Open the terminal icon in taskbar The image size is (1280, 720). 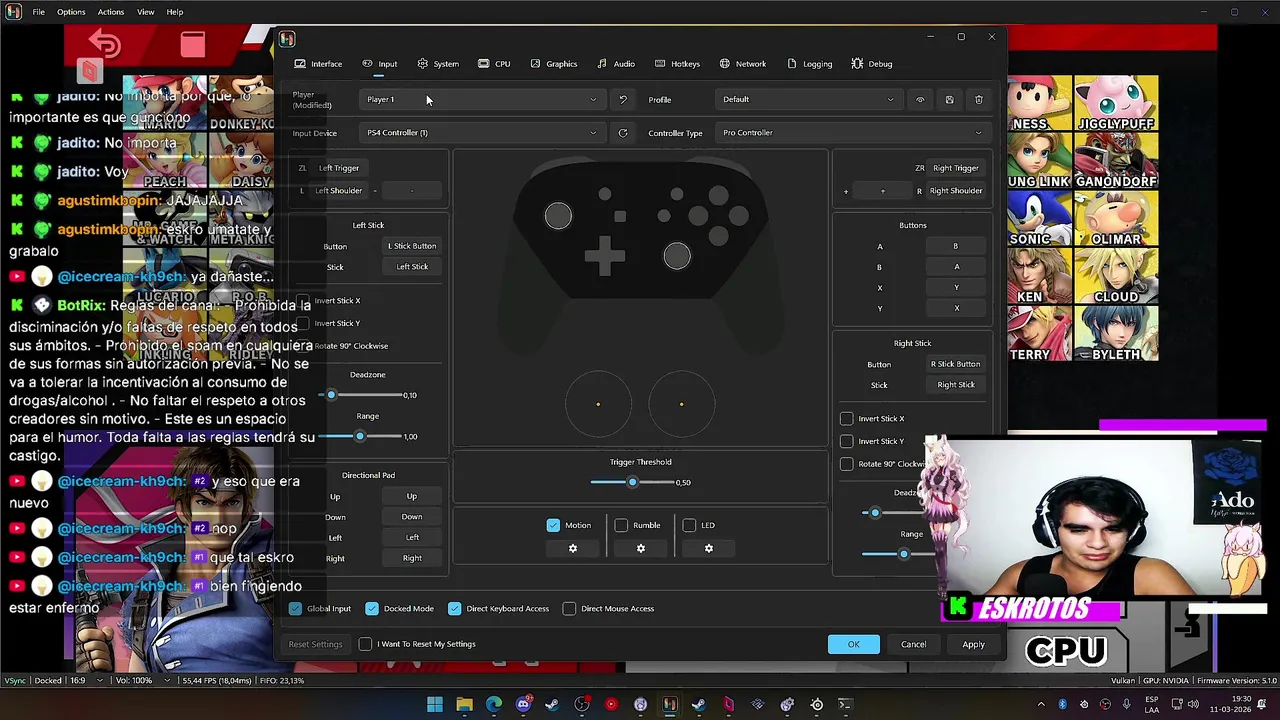pyautogui.click(x=845, y=705)
